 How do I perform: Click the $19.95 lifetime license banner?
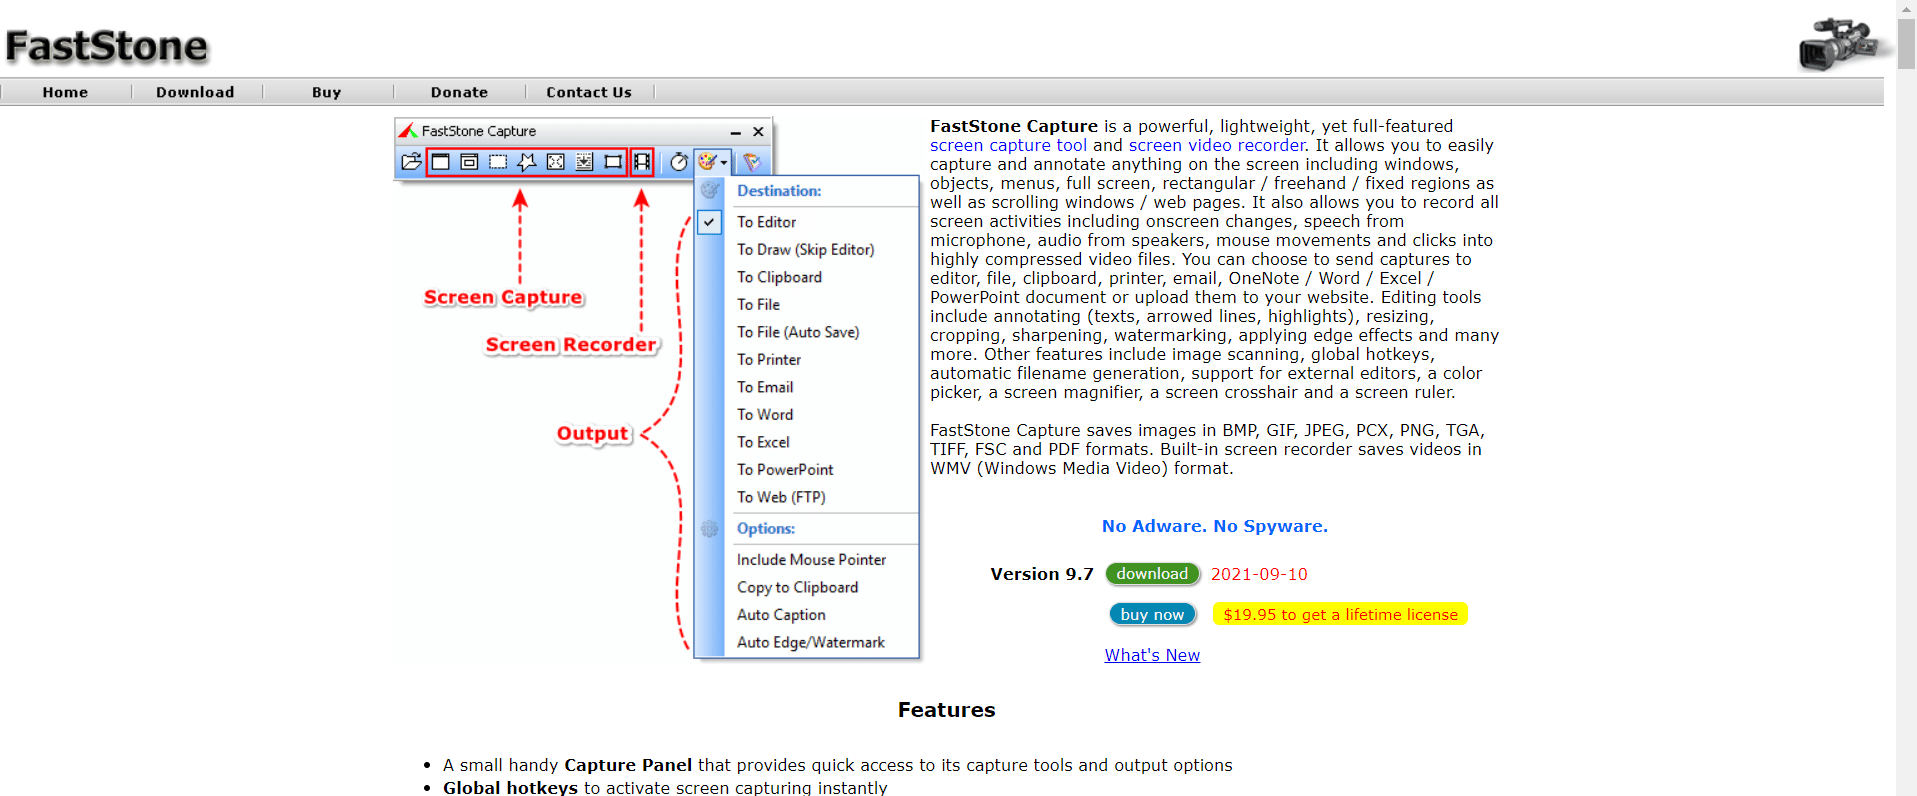(x=1340, y=614)
